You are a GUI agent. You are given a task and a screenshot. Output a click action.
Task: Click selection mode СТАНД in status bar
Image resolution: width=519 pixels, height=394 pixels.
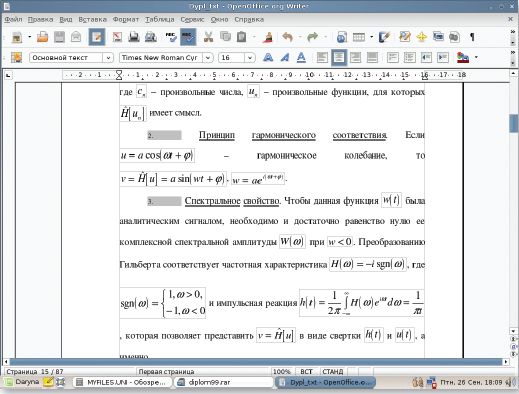(333, 371)
